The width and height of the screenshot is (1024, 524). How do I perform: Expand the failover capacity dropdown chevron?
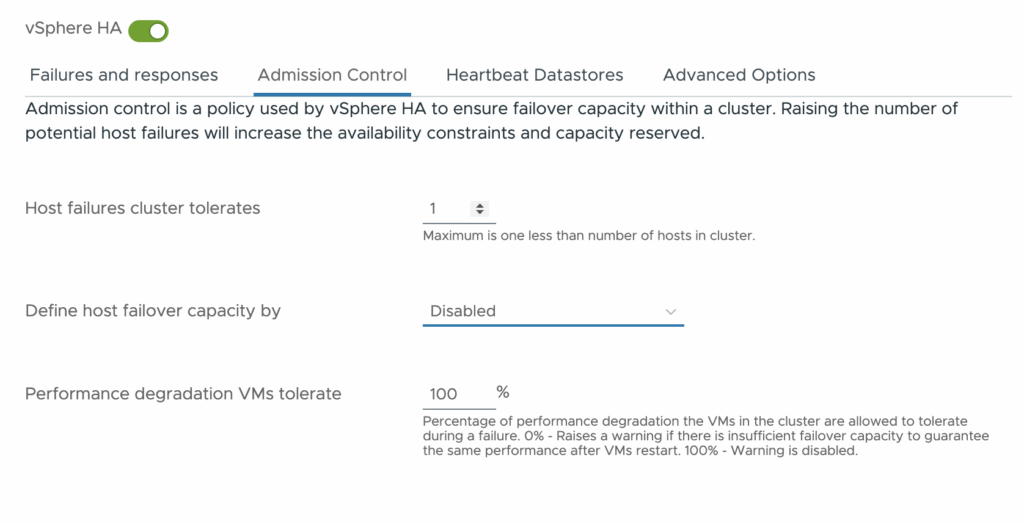671,312
